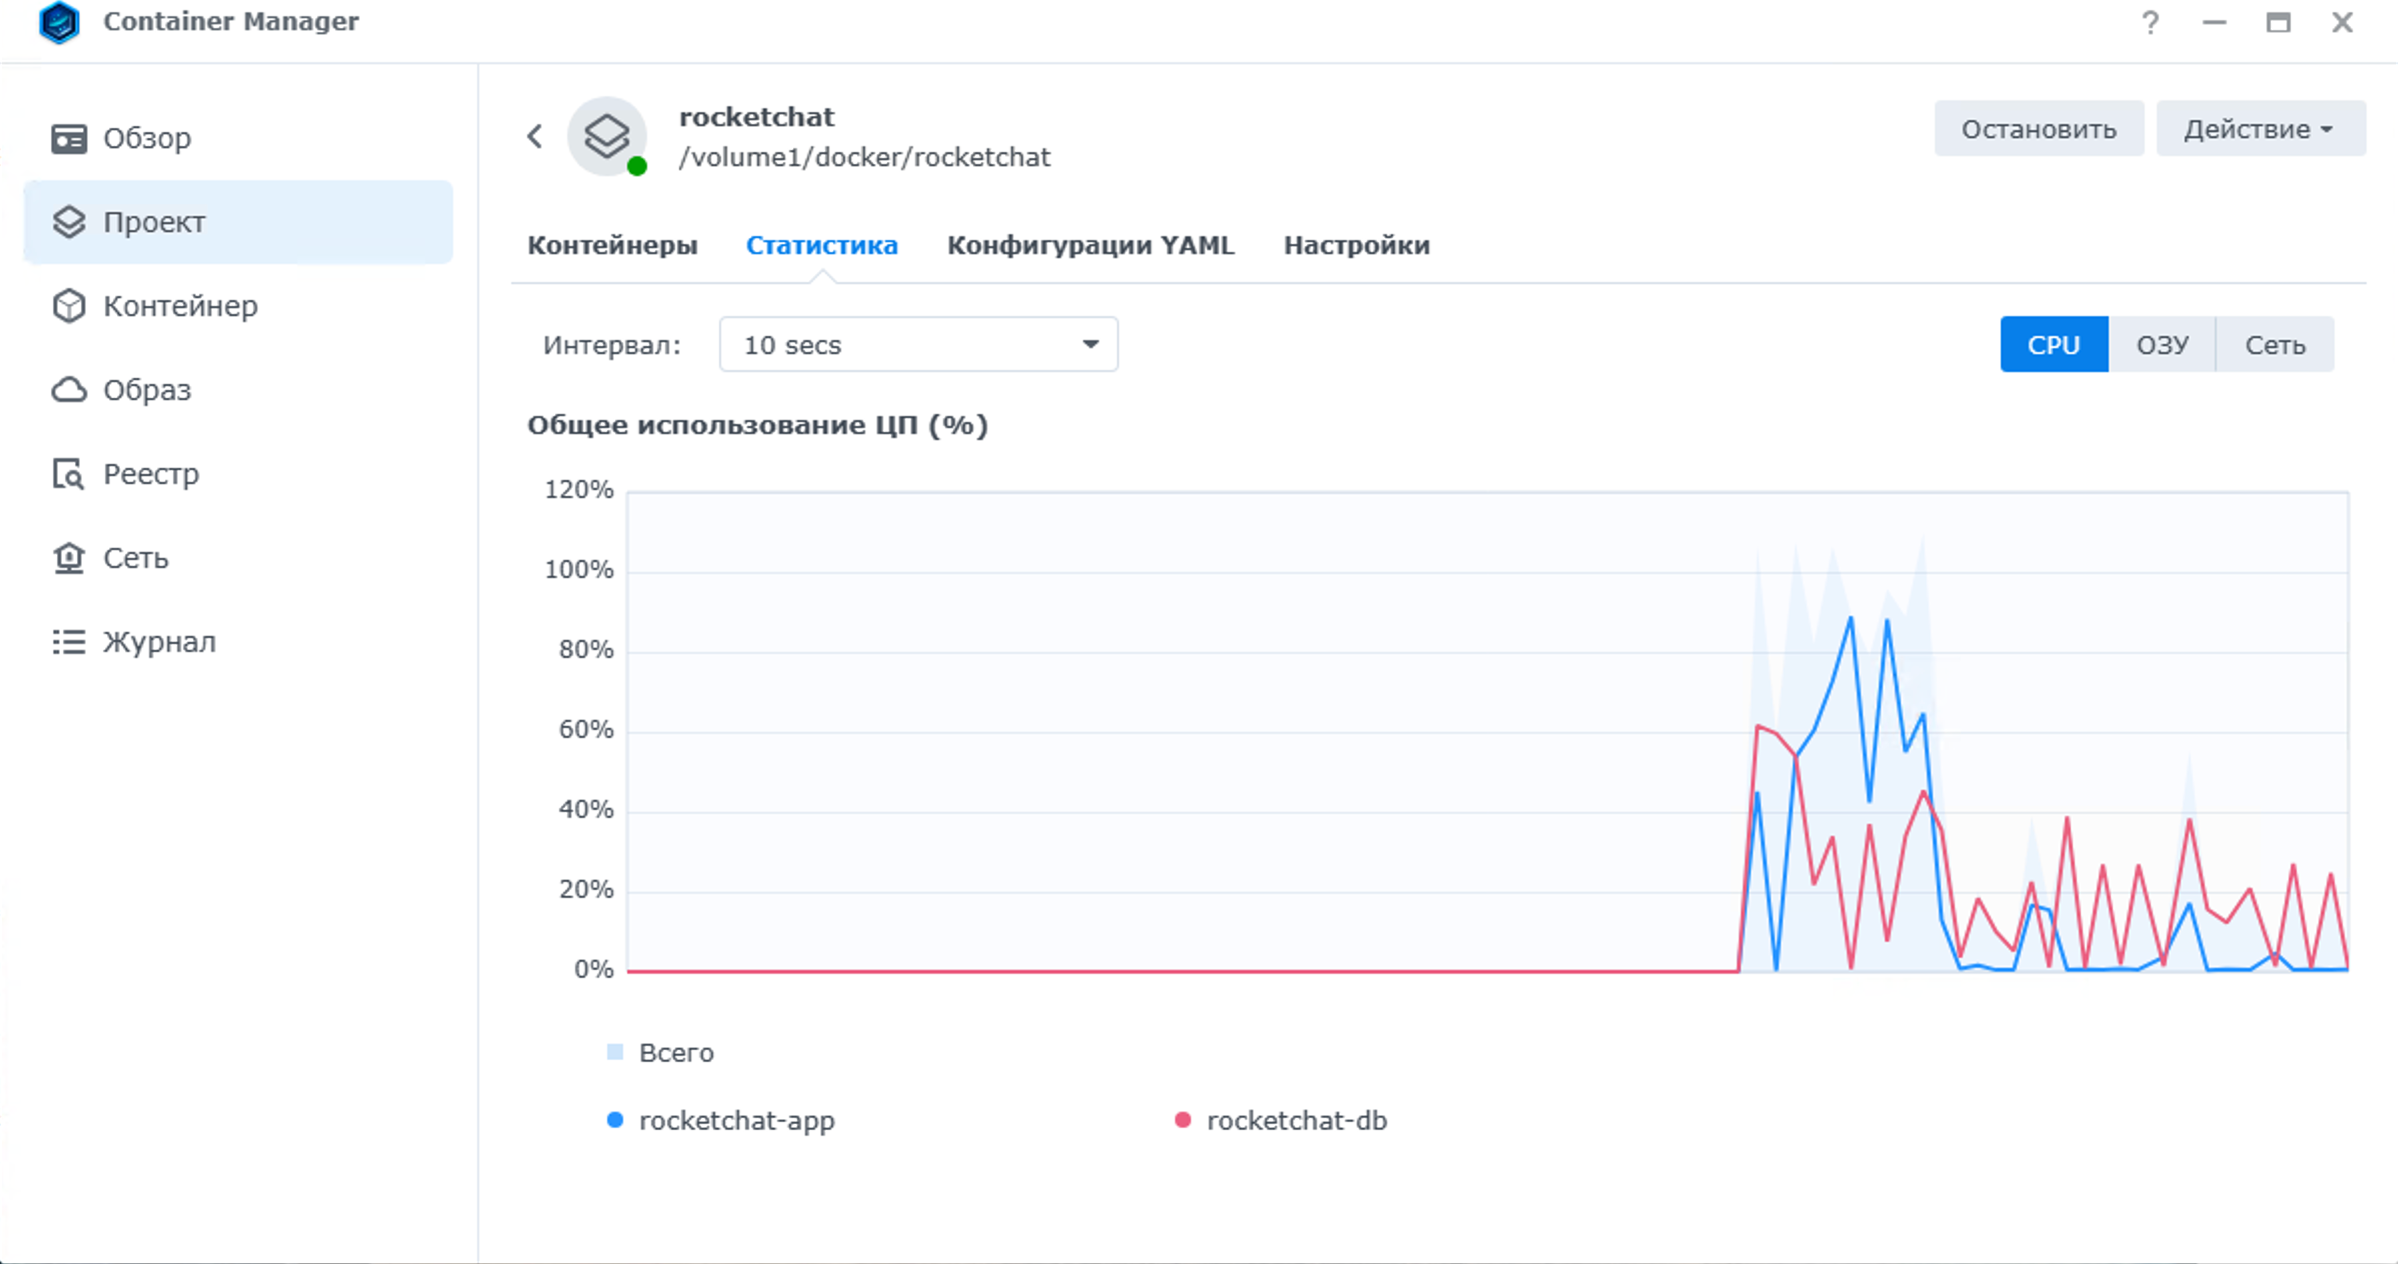Click the 60% axis label

tap(586, 730)
